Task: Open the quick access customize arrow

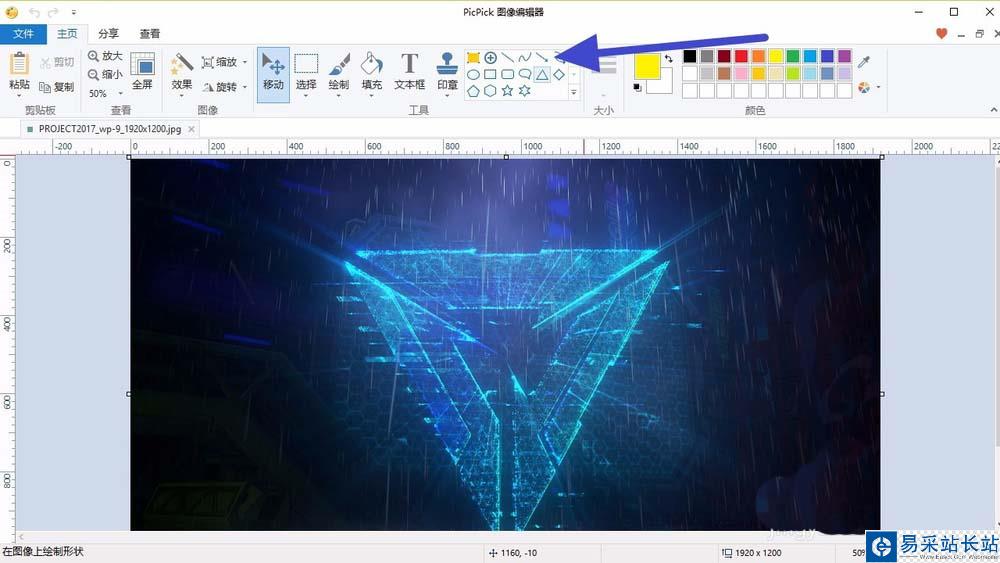Action: [x=74, y=12]
